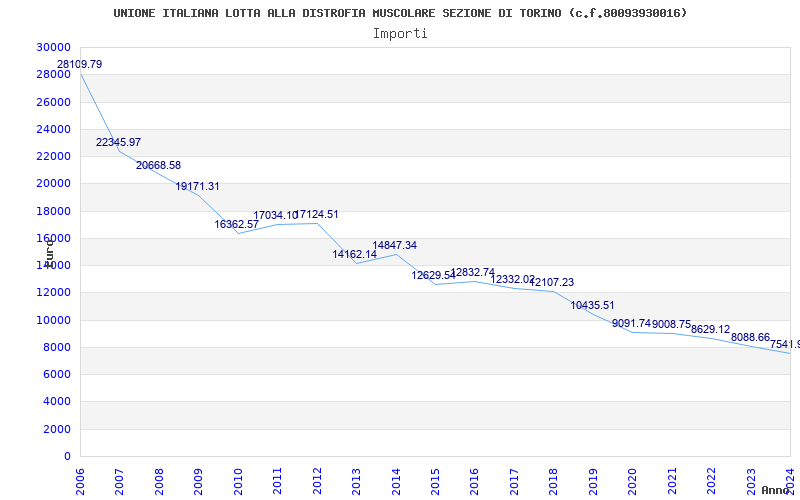This screenshot has height=500, width=800.
Task: Click the 2016 x-axis year
Action: pos(474,482)
